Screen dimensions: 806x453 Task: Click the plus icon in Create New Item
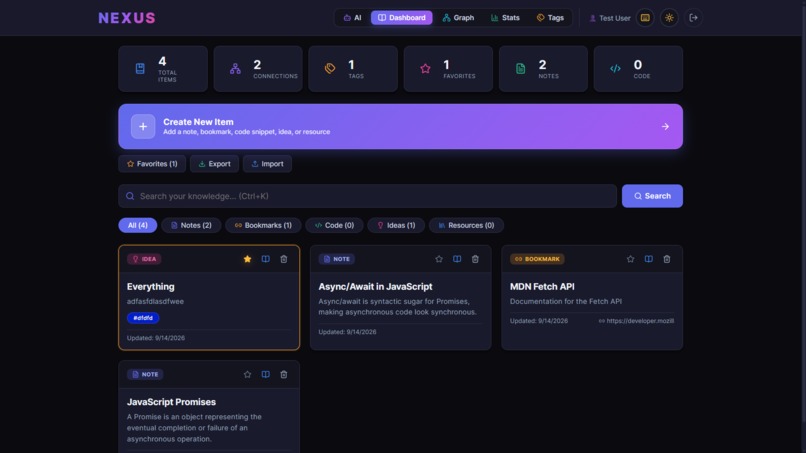tap(143, 126)
